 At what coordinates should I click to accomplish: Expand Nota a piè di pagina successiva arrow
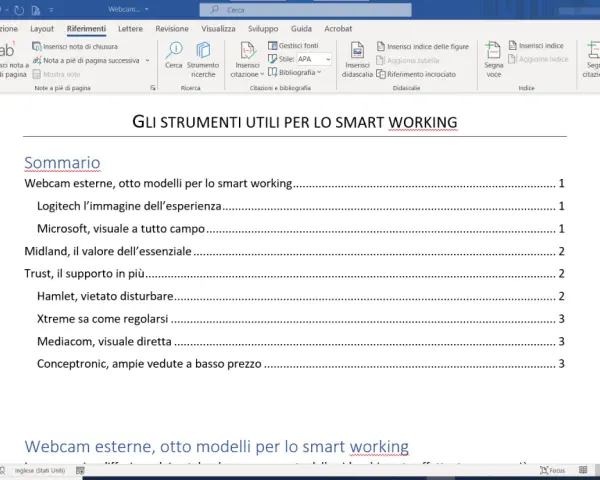coord(147,60)
